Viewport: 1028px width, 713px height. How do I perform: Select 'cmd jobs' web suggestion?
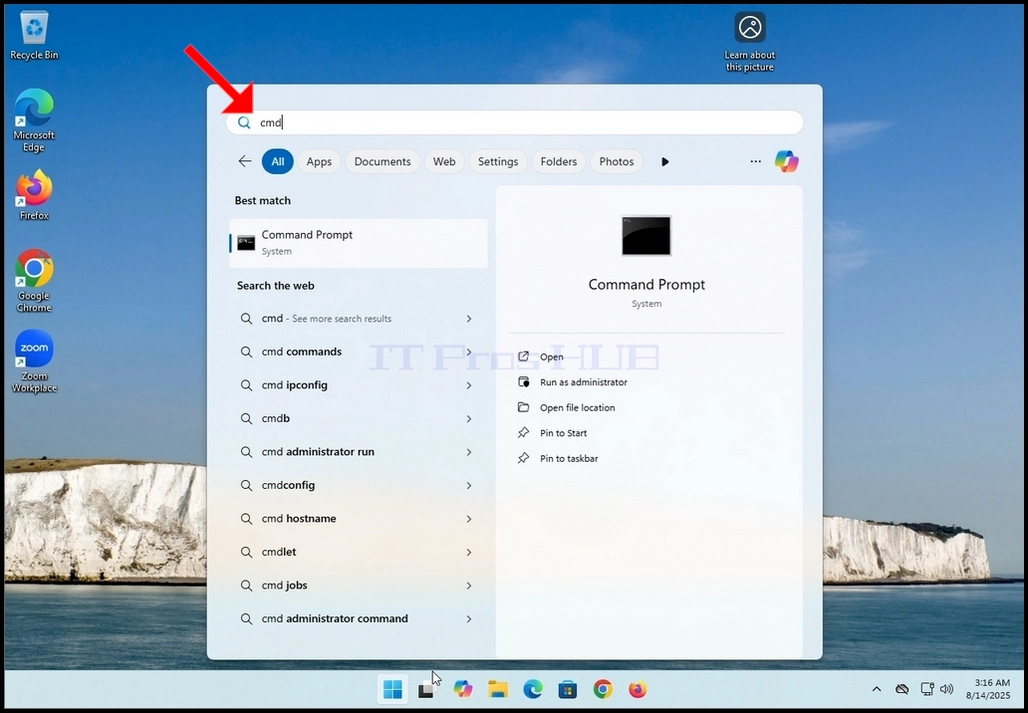click(x=358, y=585)
